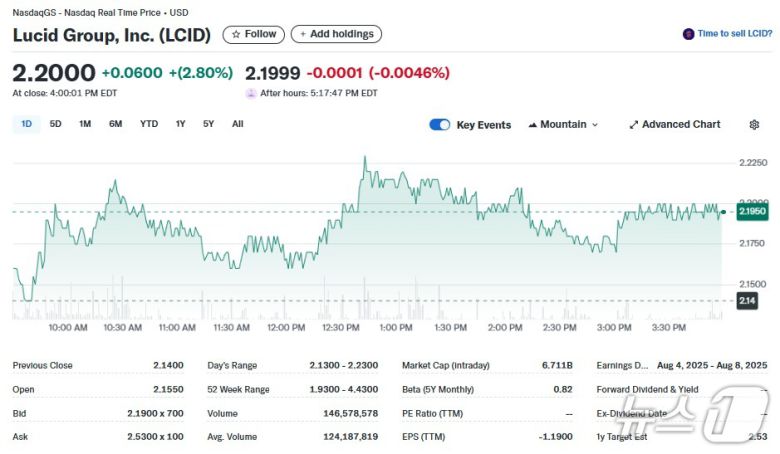Choose the YTD chart range
The width and height of the screenshot is (780, 454).
(149, 124)
